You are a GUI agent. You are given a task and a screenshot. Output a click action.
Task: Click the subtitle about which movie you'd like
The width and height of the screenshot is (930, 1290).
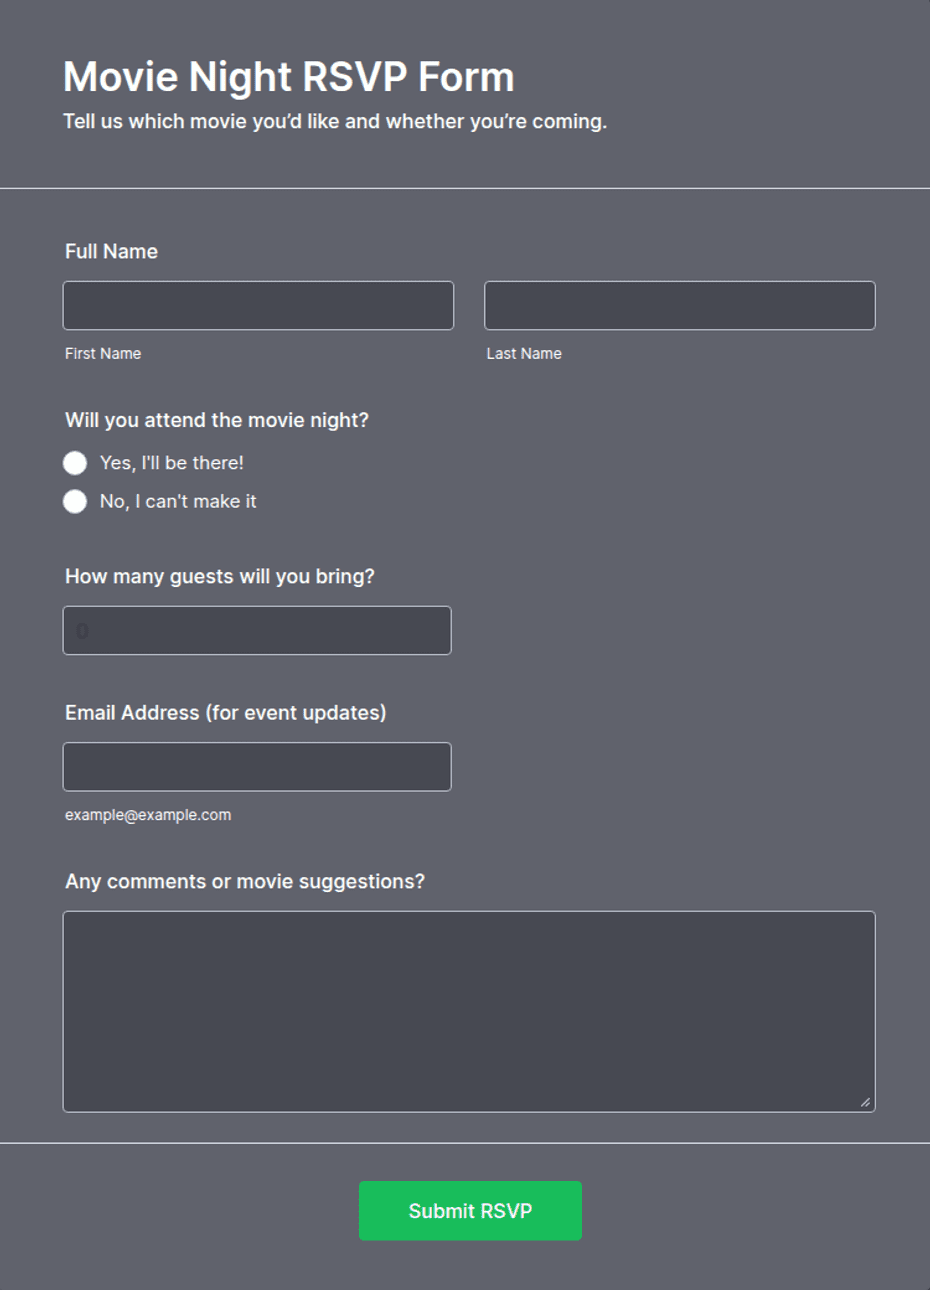(x=335, y=122)
